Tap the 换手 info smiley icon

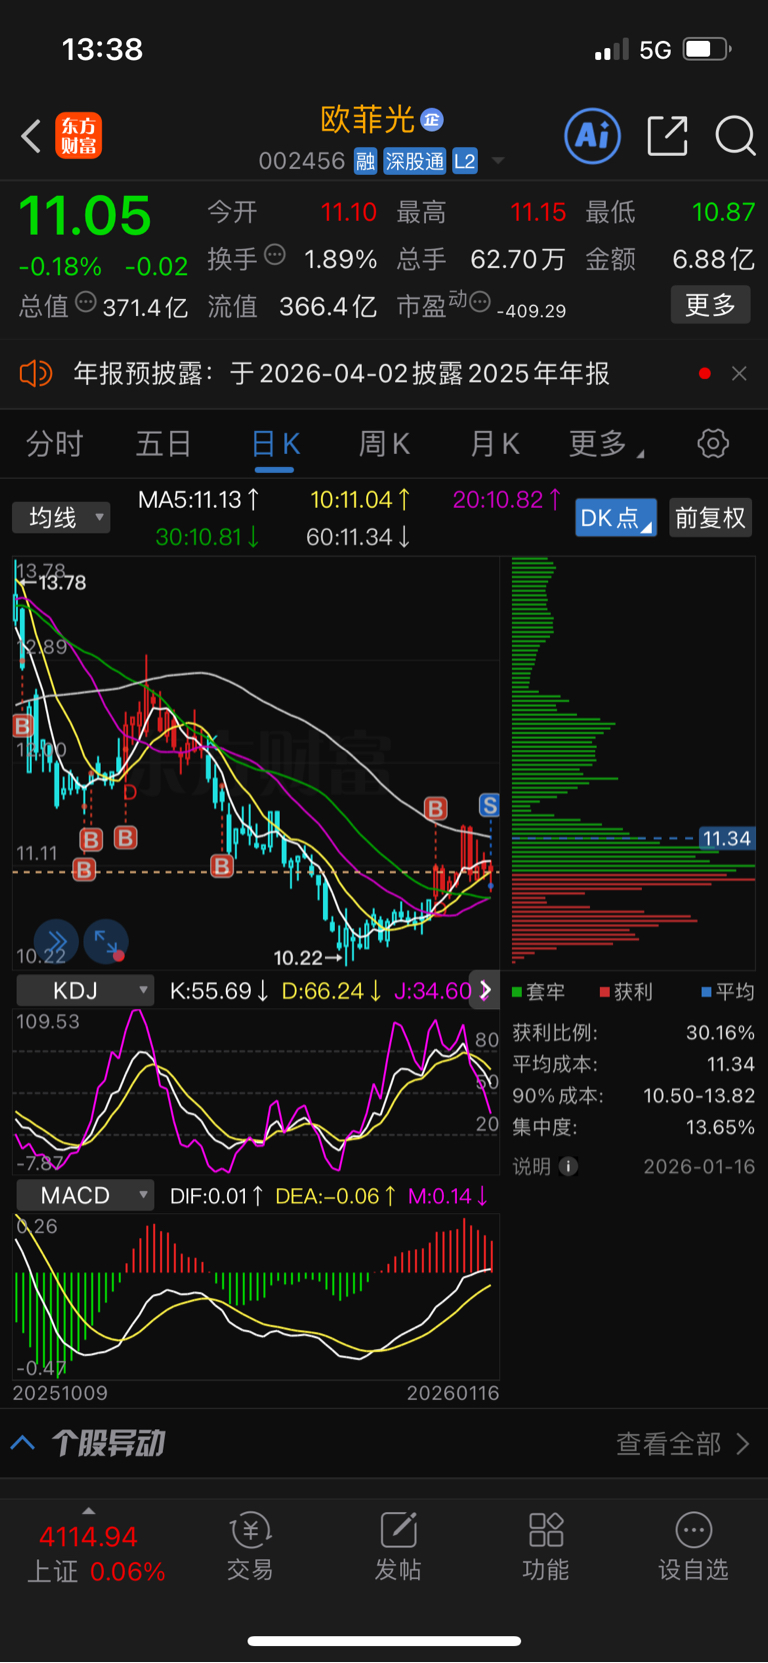(274, 254)
